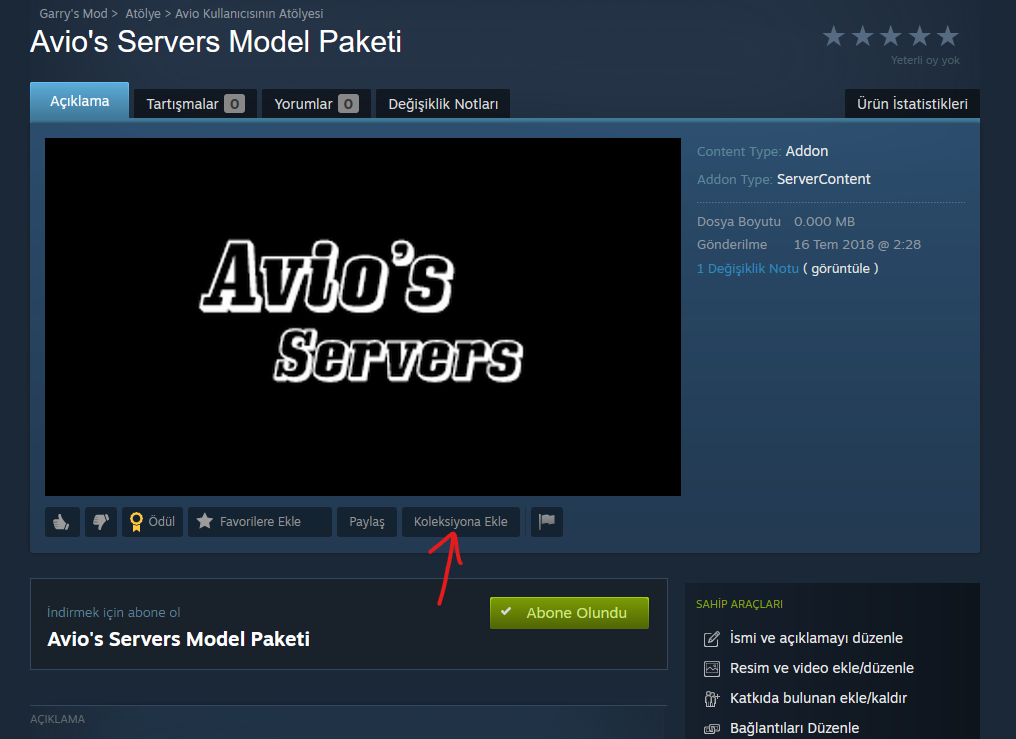This screenshot has height=739, width=1016.
Task: Click the fifth rating star
Action: (x=948, y=36)
